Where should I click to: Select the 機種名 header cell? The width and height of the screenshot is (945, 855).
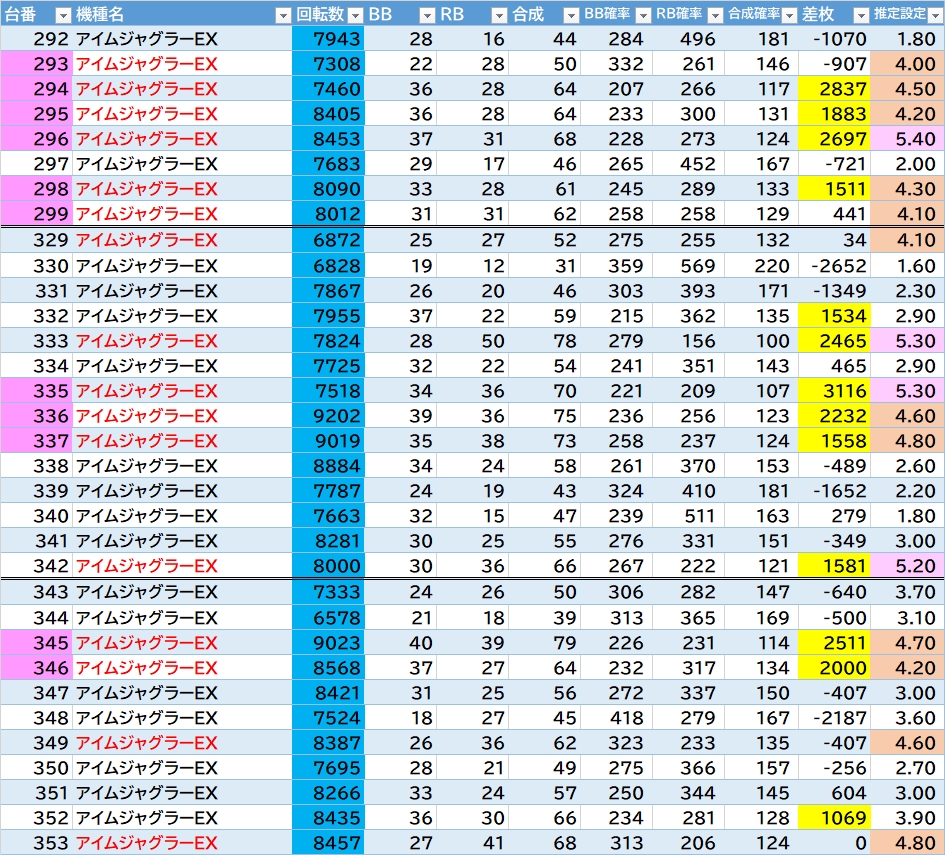(182, 14)
